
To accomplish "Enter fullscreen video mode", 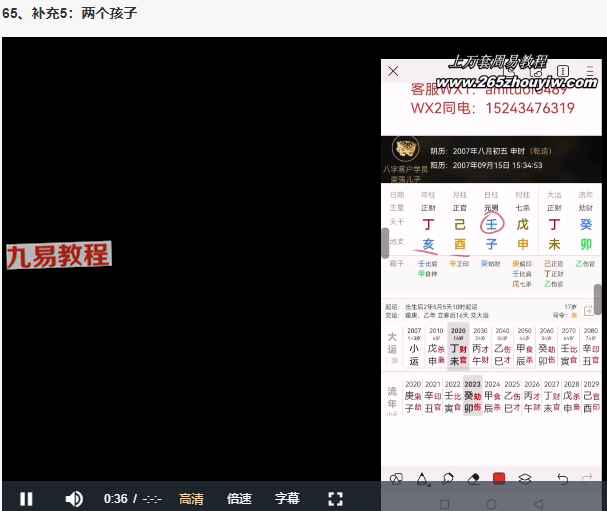I will pyautogui.click(x=336, y=498).
